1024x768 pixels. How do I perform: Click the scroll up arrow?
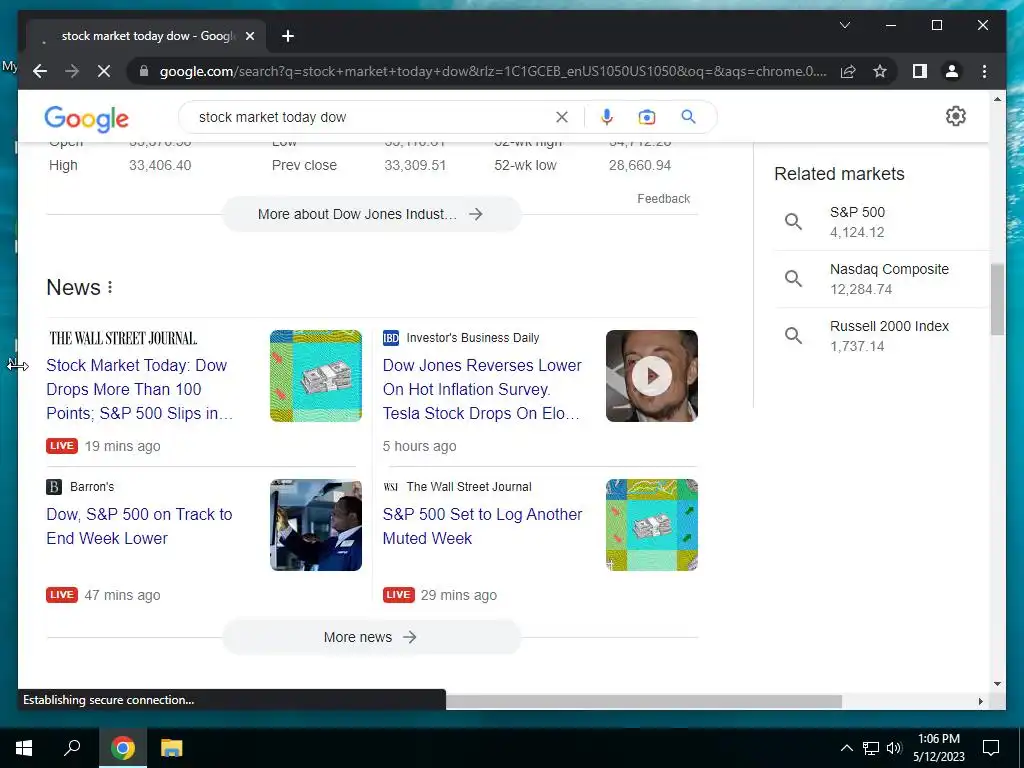[997, 99]
